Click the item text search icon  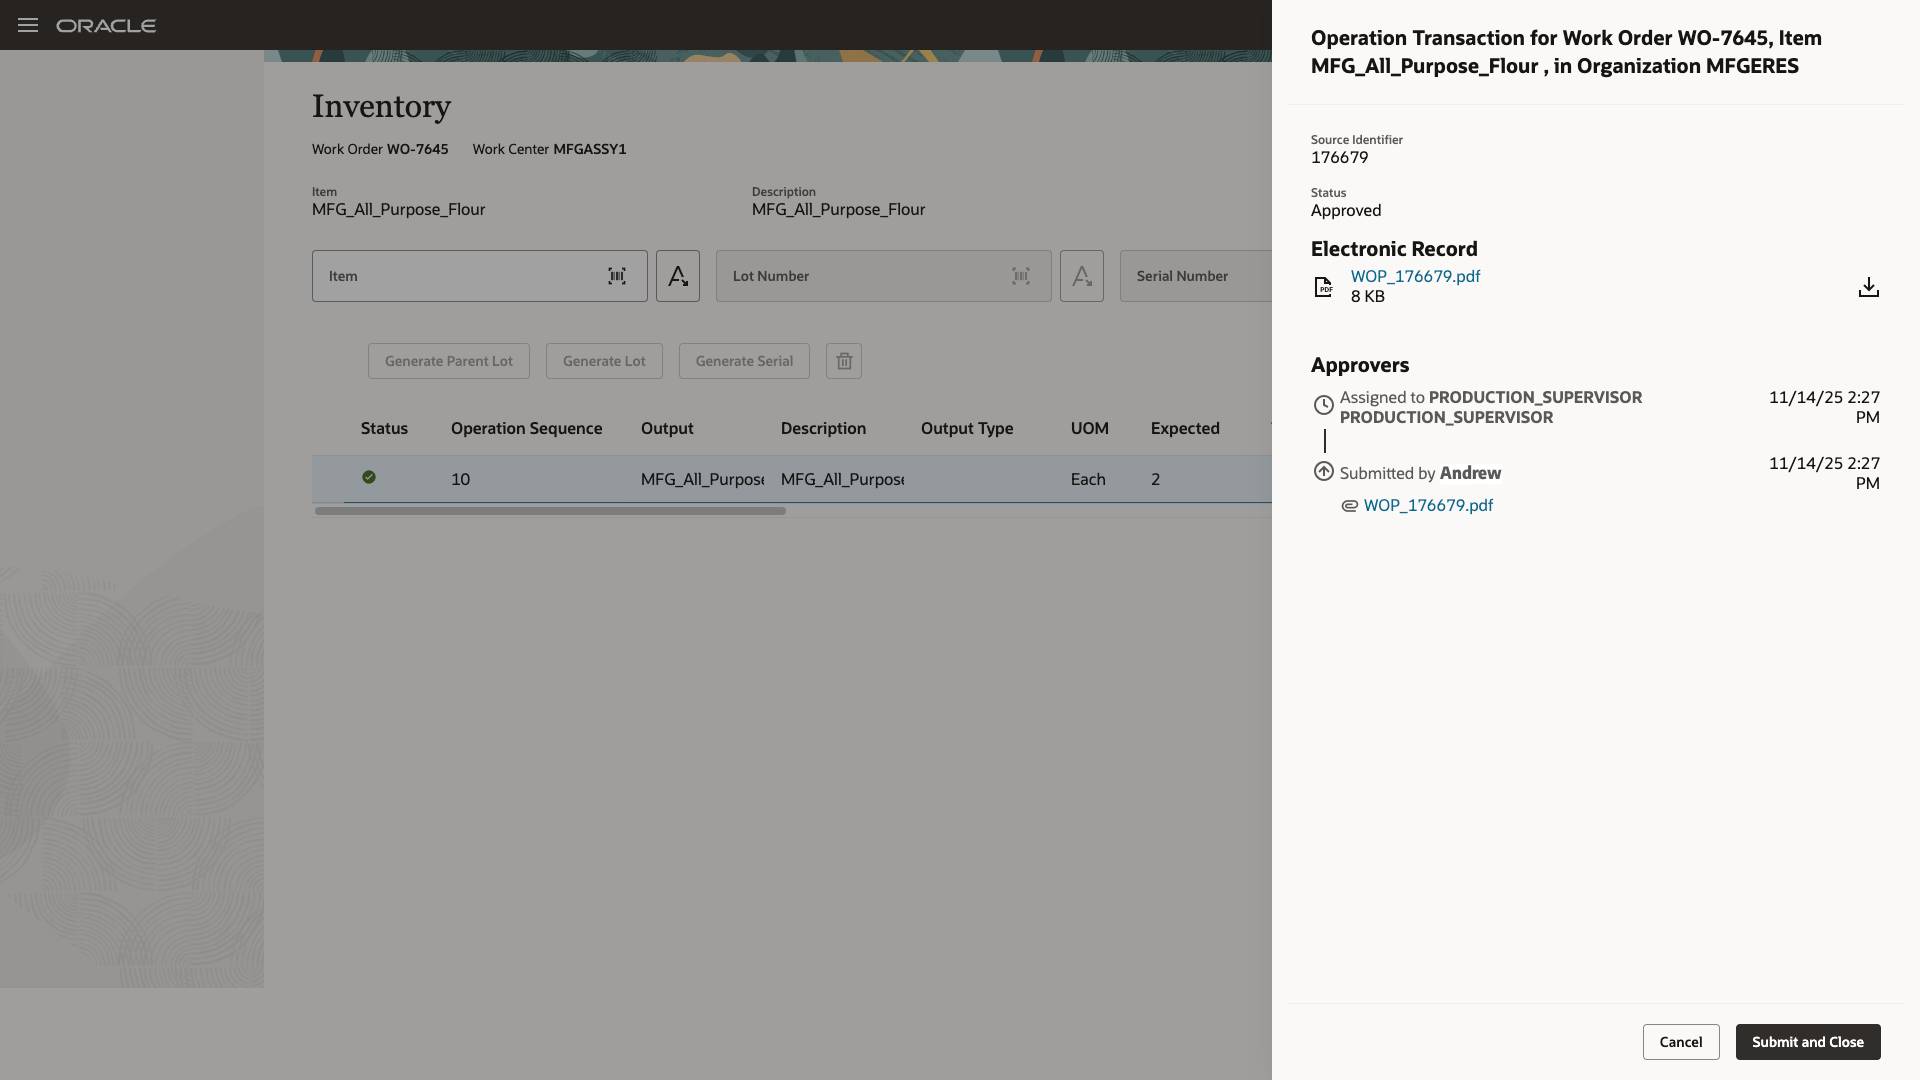(x=678, y=276)
